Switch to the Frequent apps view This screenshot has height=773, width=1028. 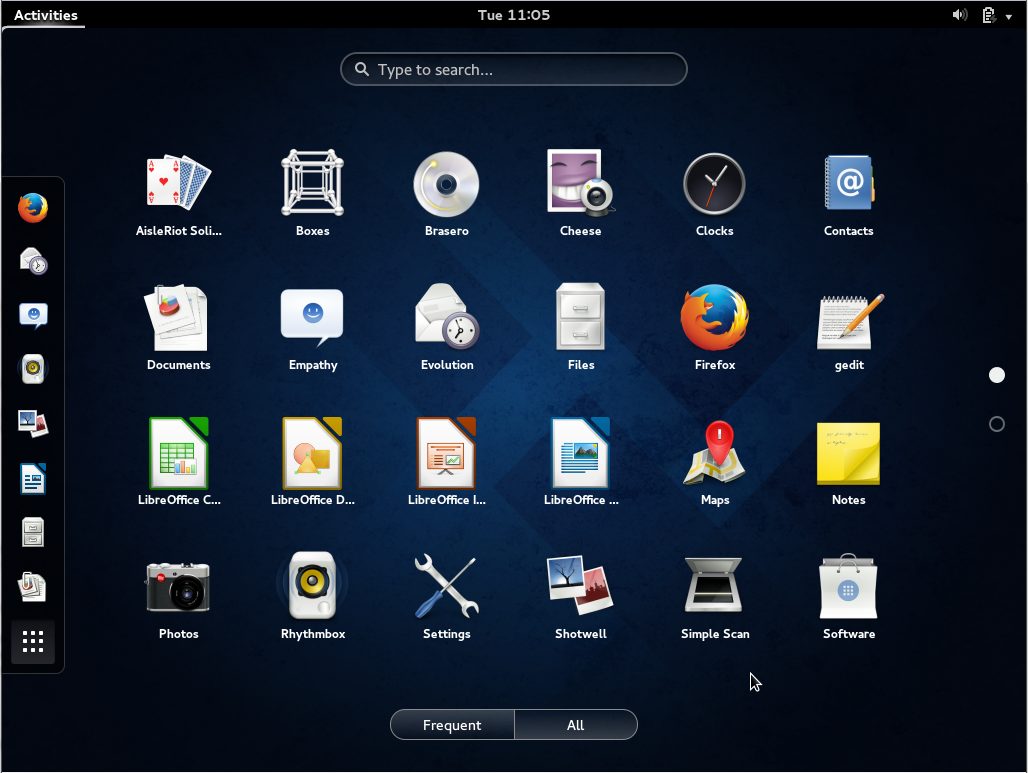point(452,724)
